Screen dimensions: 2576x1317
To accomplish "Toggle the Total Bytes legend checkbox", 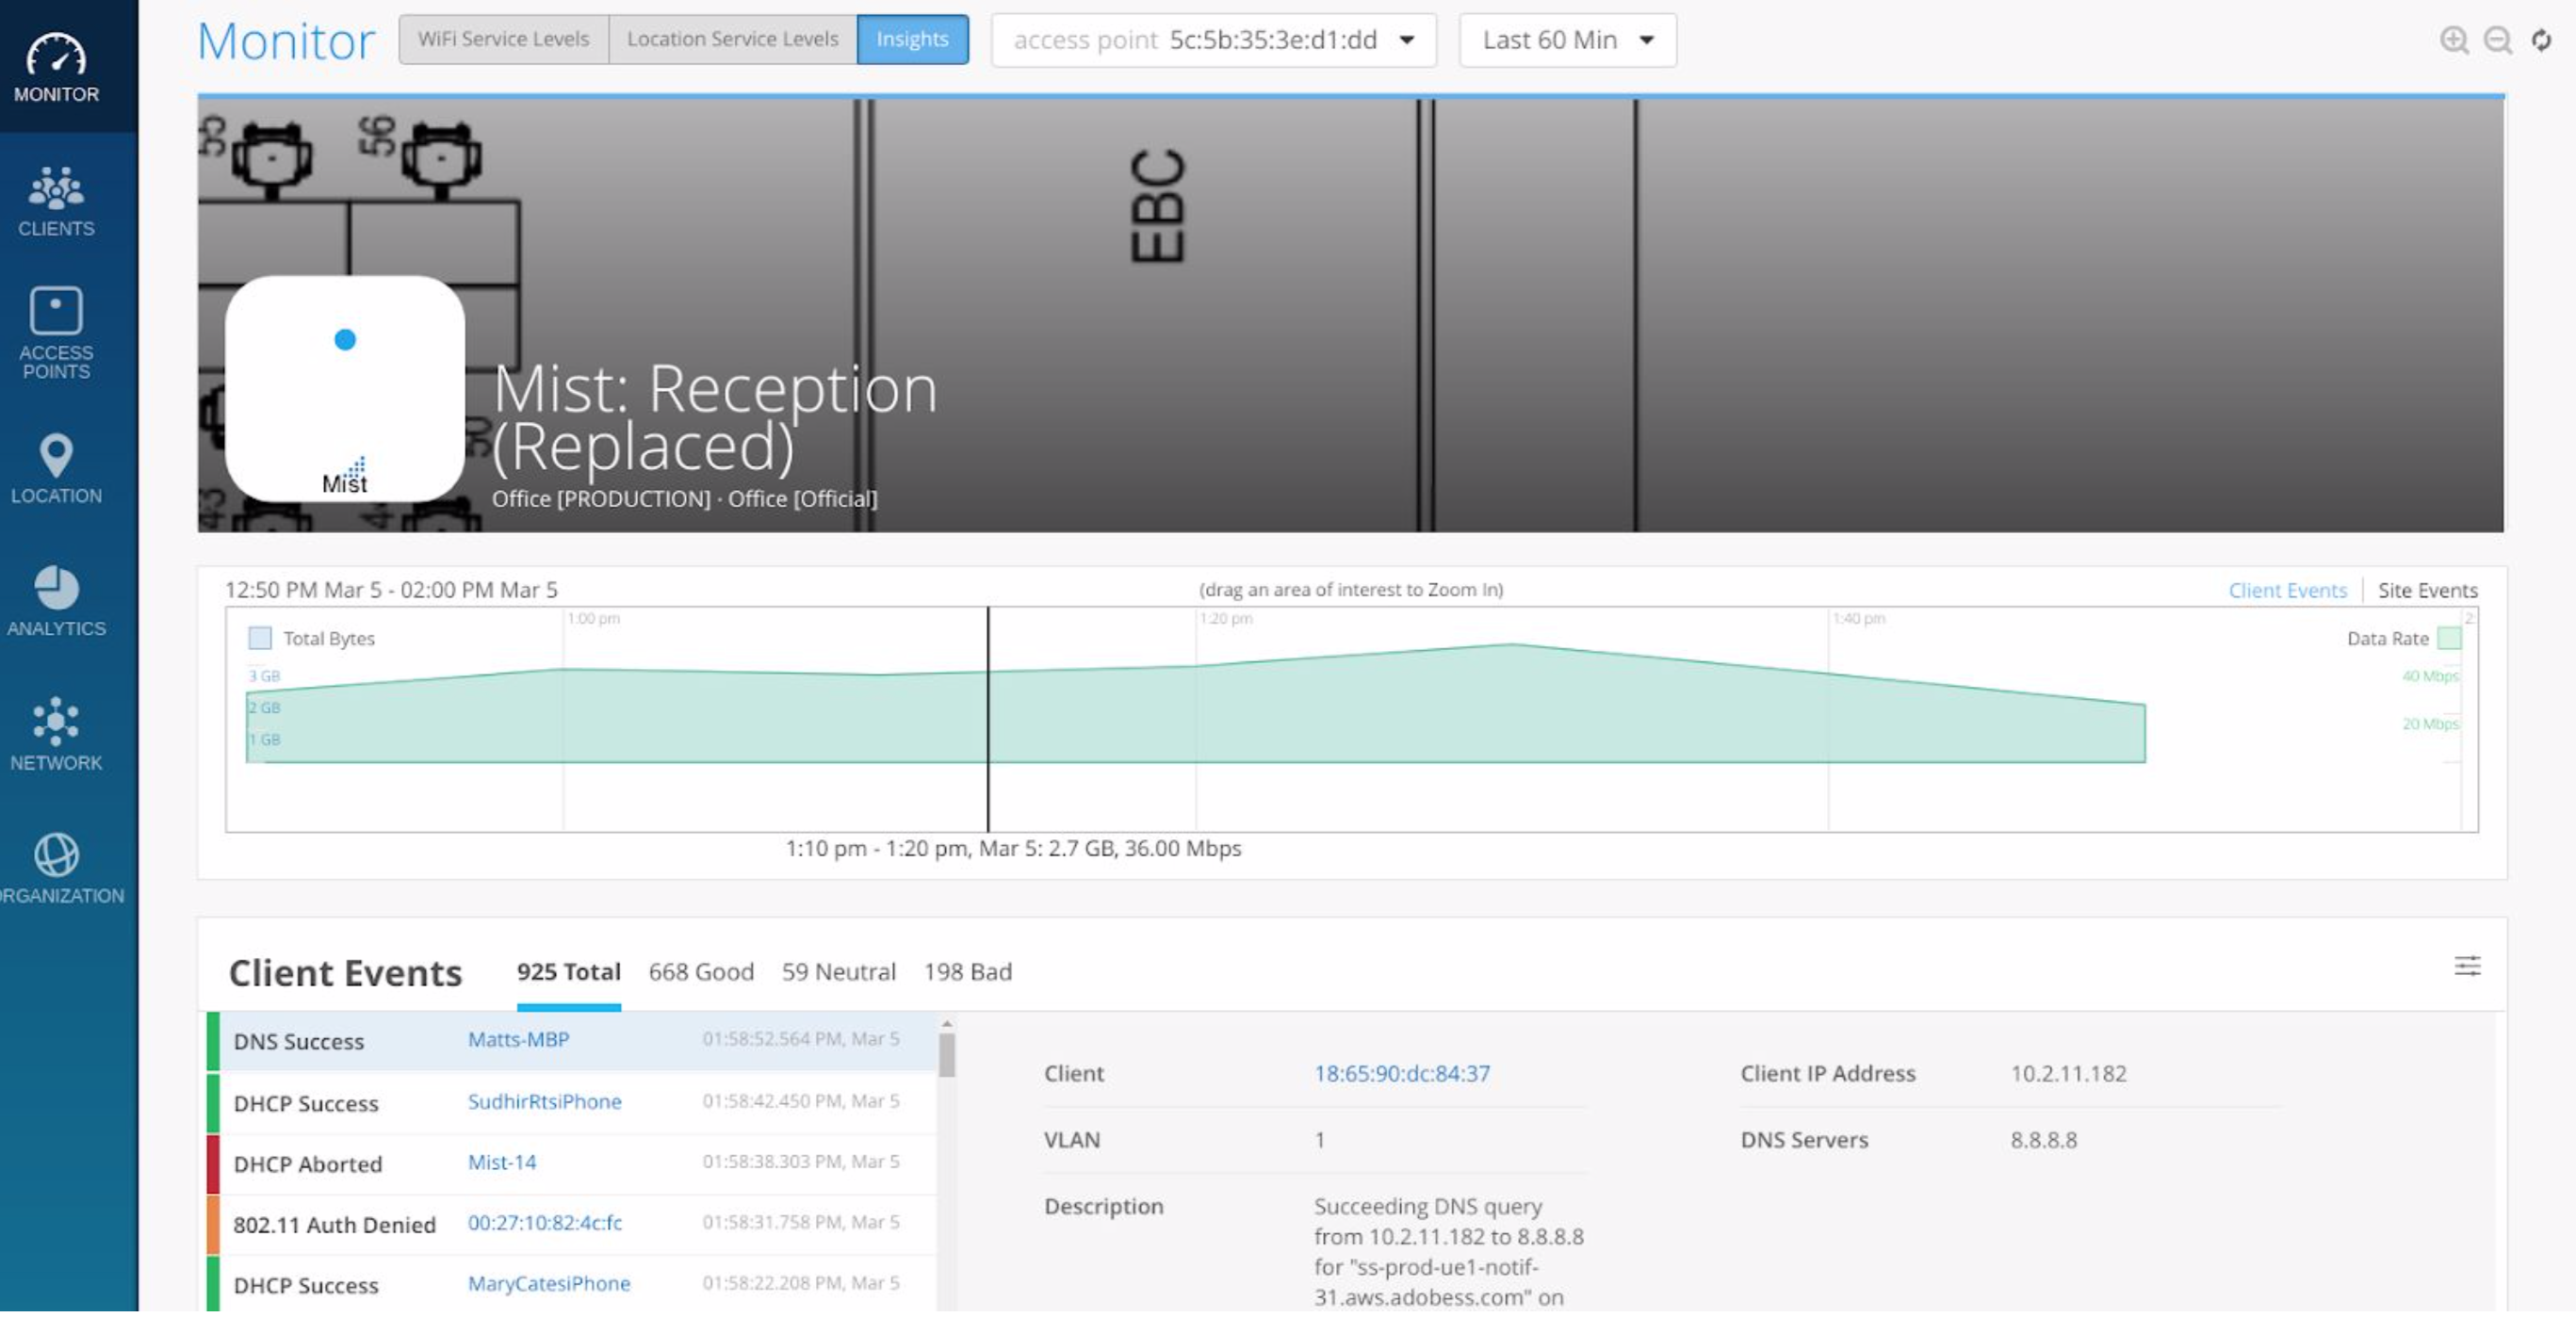I will pyautogui.click(x=259, y=638).
